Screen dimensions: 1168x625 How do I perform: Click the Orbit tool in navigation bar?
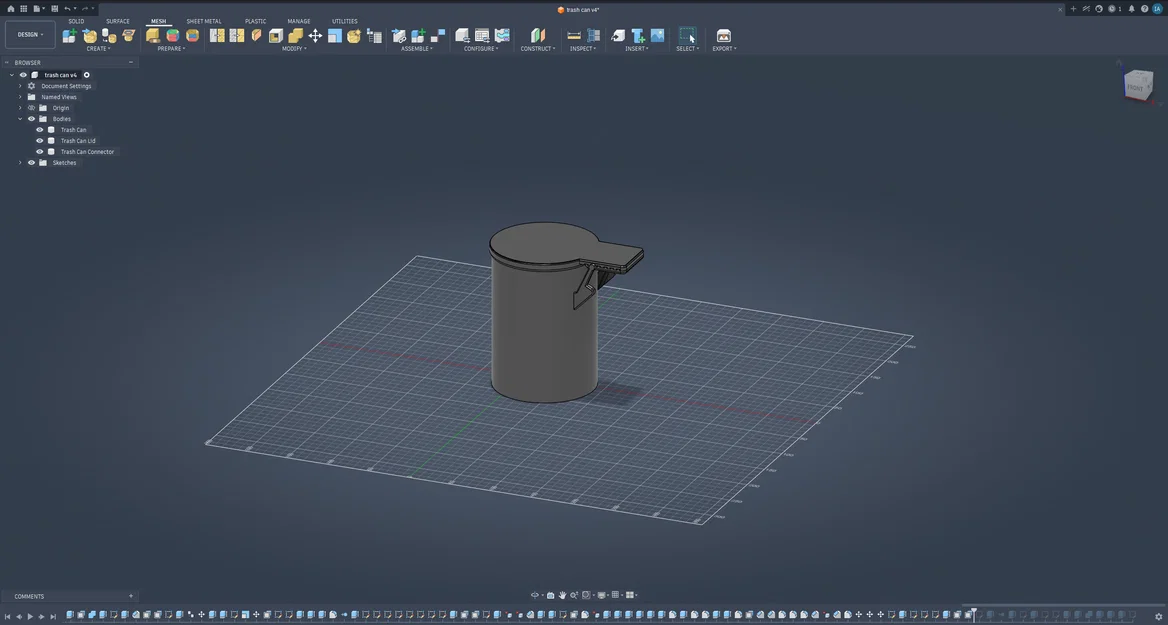pyautogui.click(x=535, y=595)
